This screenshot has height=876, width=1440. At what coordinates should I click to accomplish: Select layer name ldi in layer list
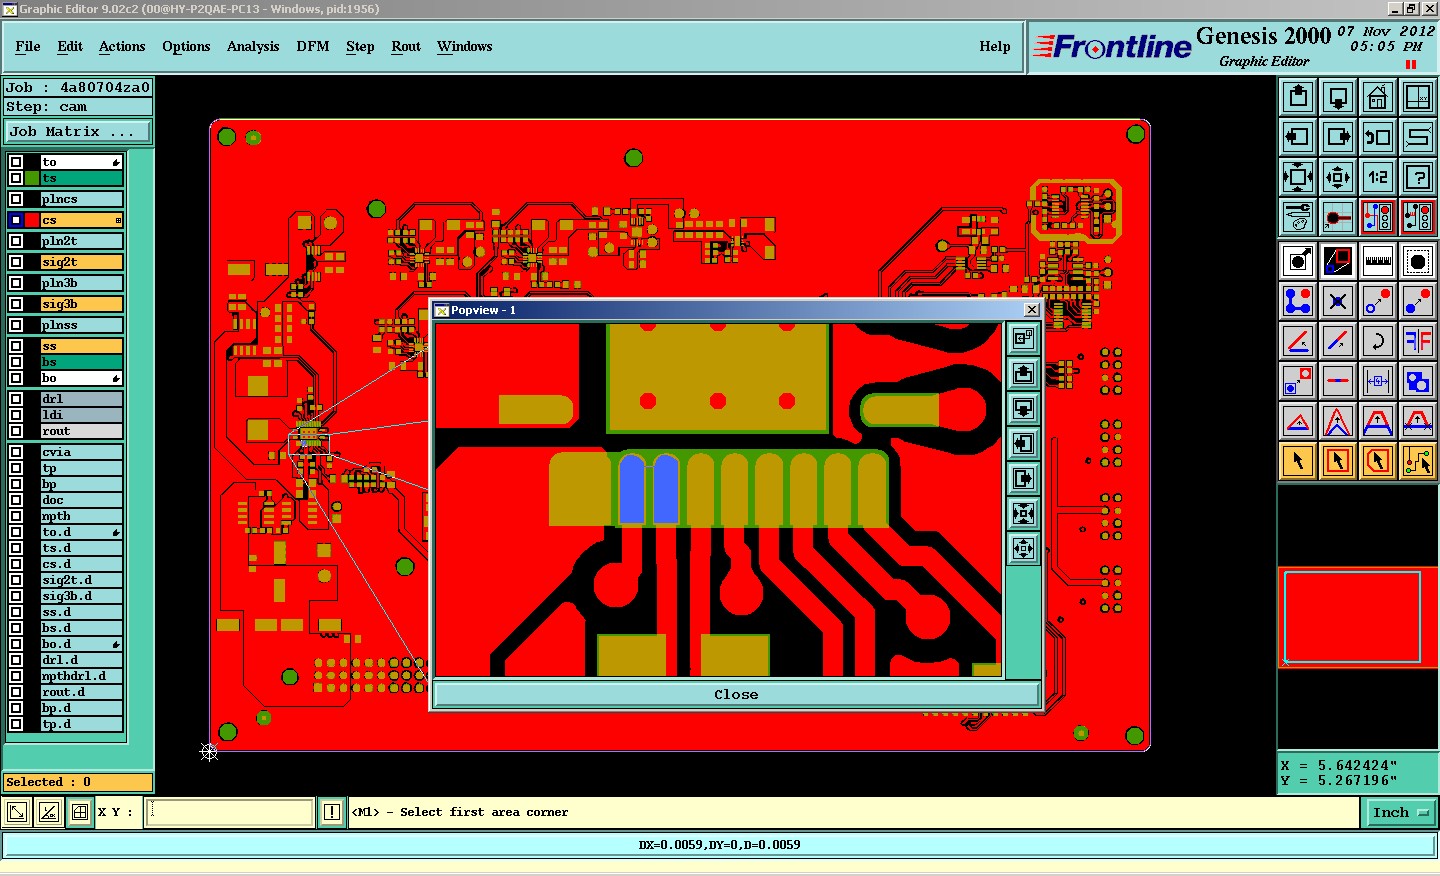pyautogui.click(x=81, y=415)
